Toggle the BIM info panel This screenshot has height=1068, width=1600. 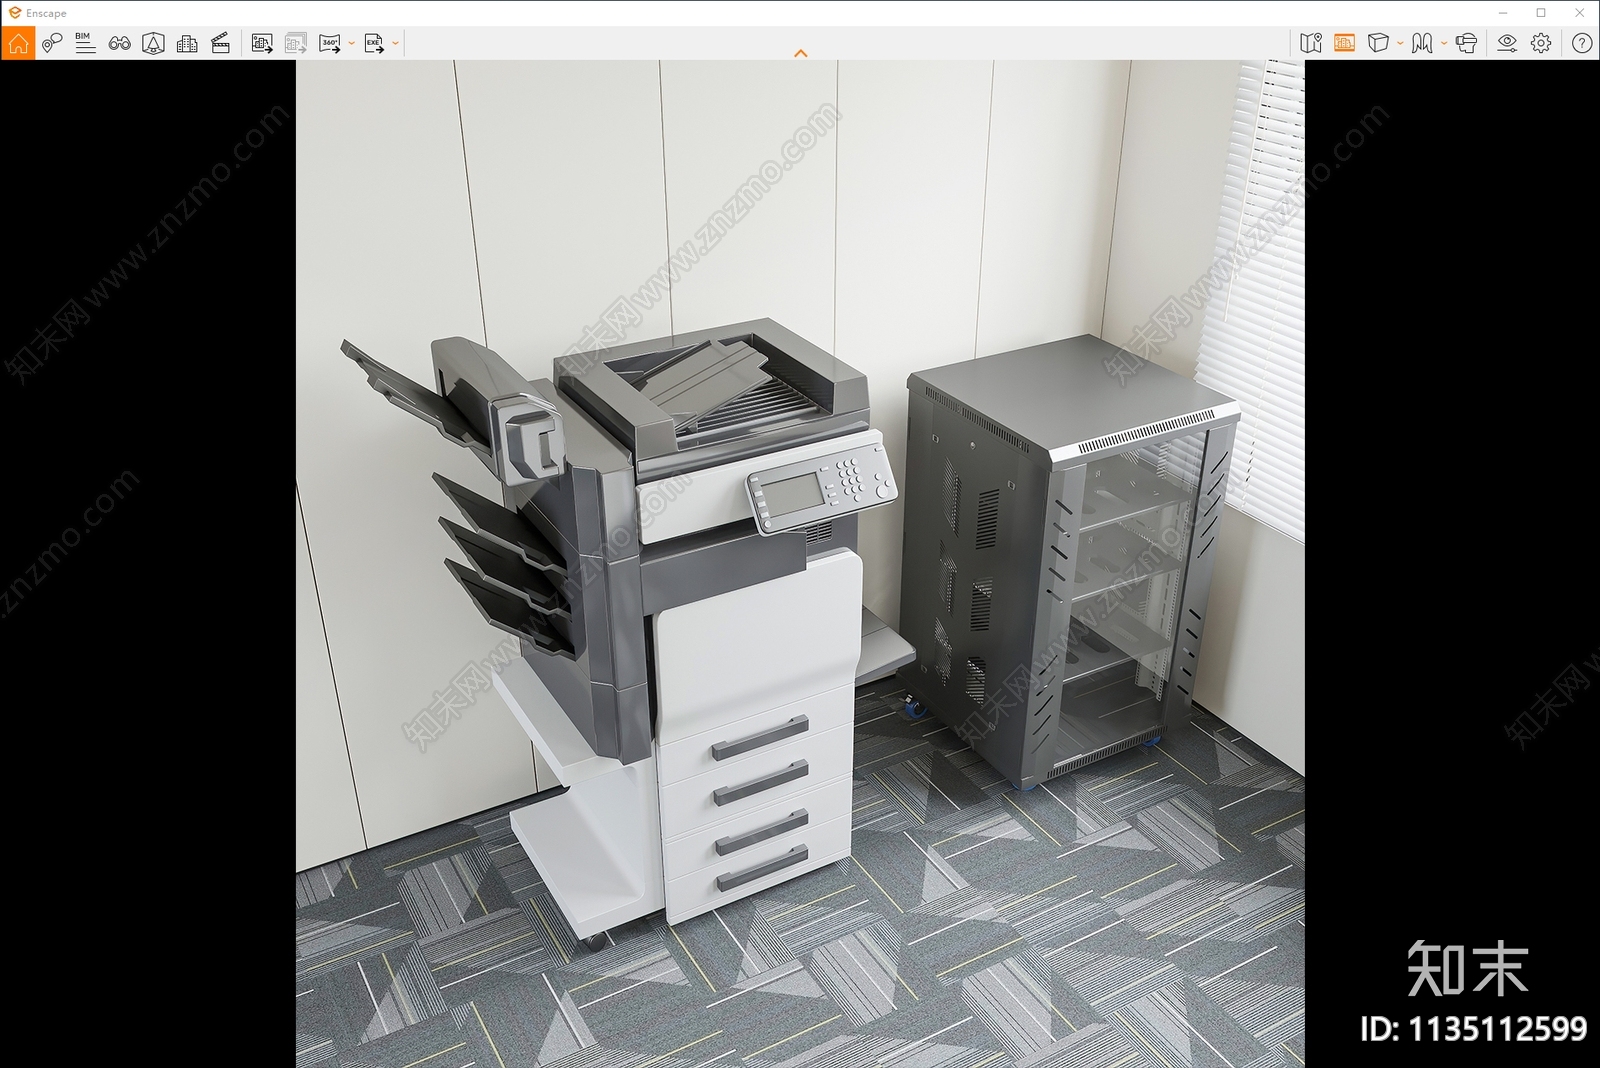coord(85,43)
